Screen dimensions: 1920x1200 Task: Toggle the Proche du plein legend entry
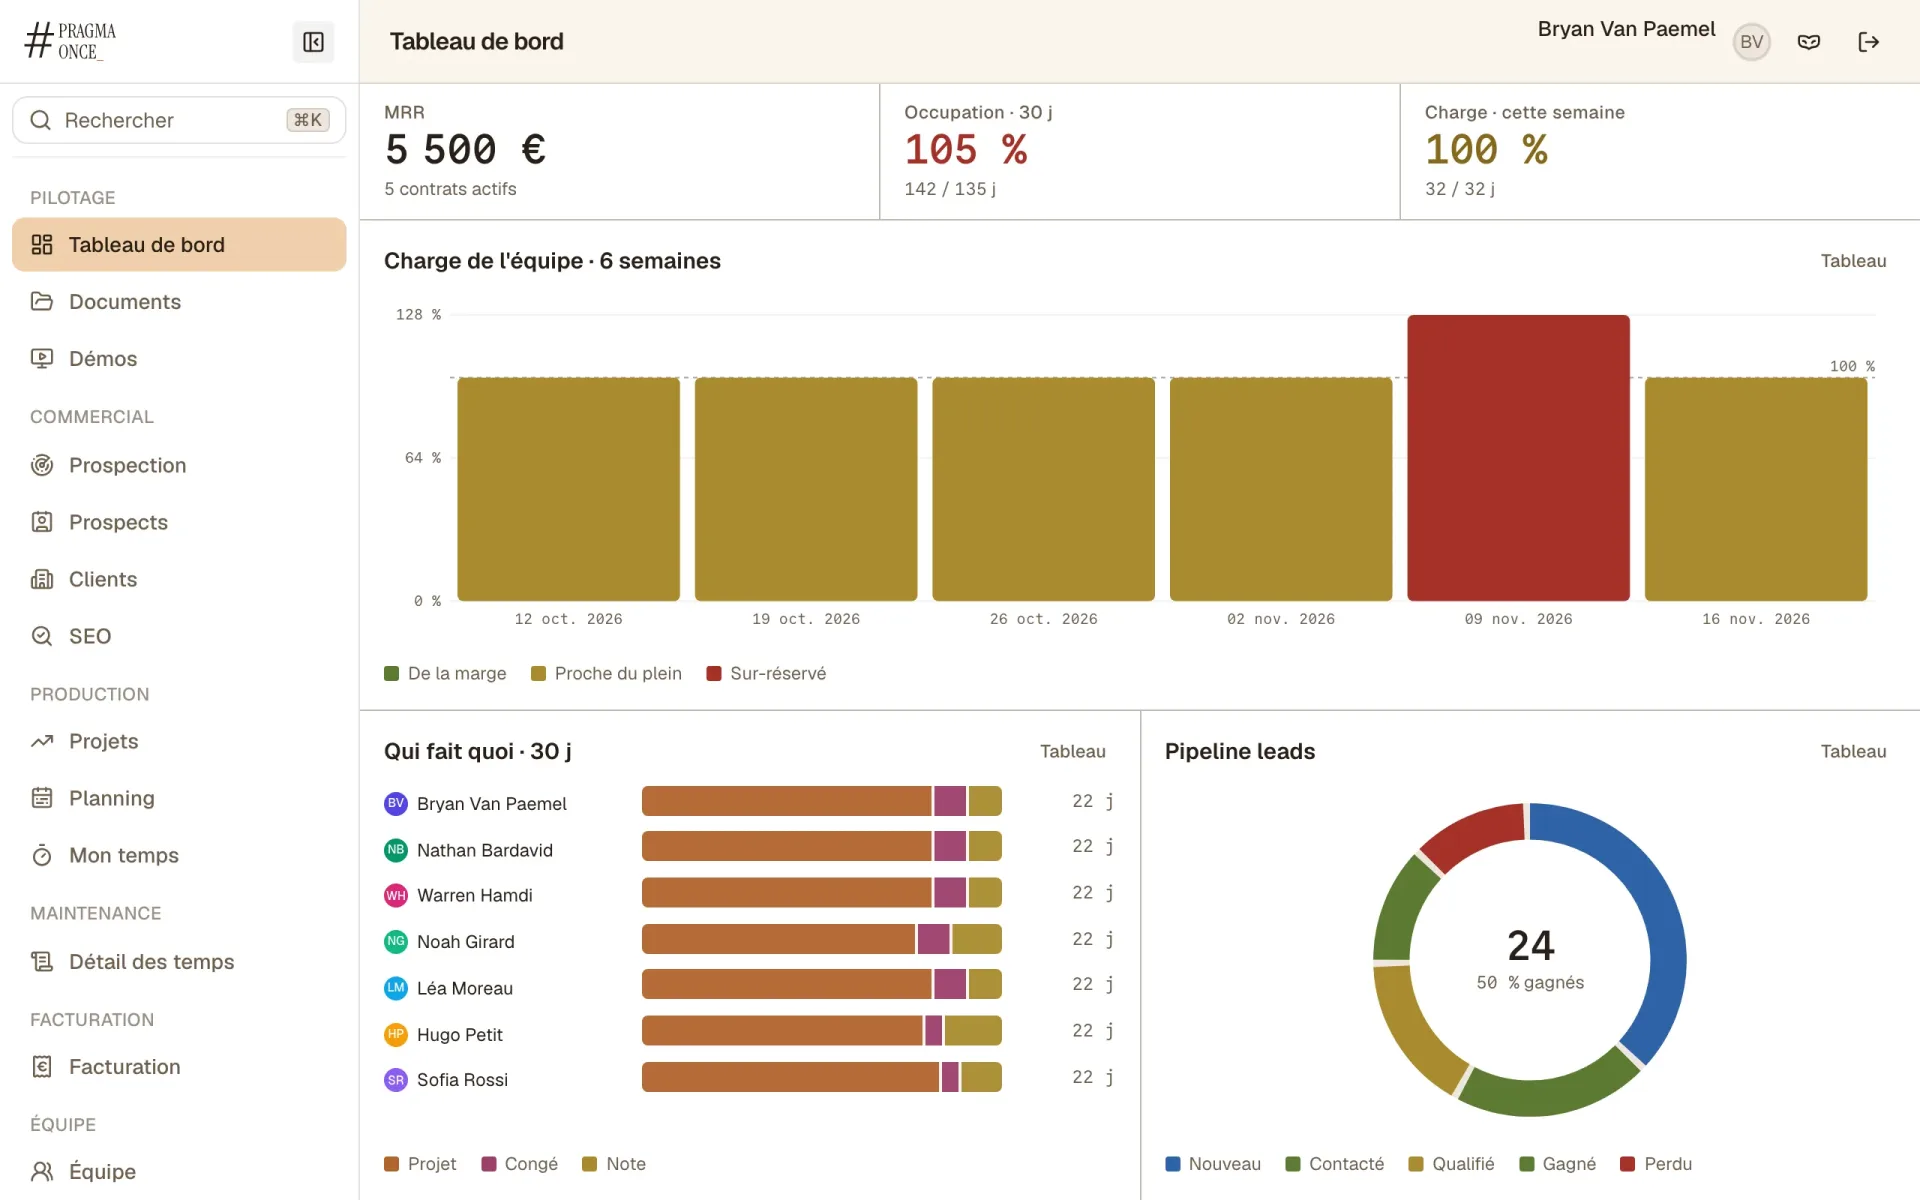pos(606,674)
